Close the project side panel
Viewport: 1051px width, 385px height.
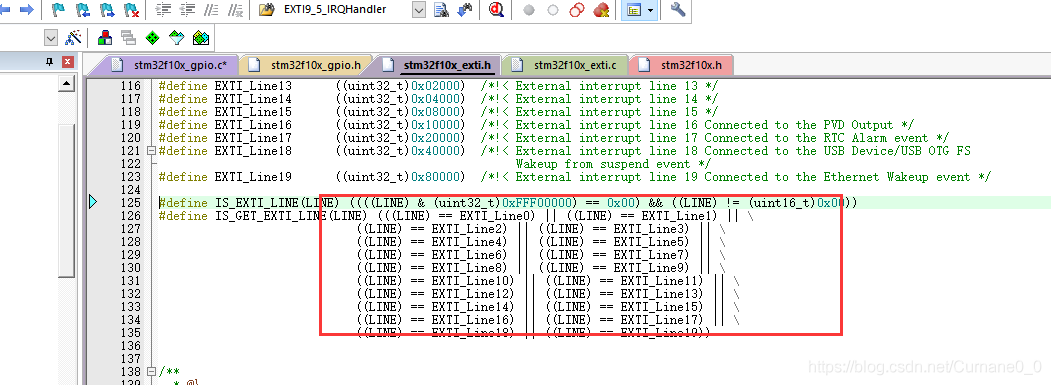pyautogui.click(x=67, y=62)
